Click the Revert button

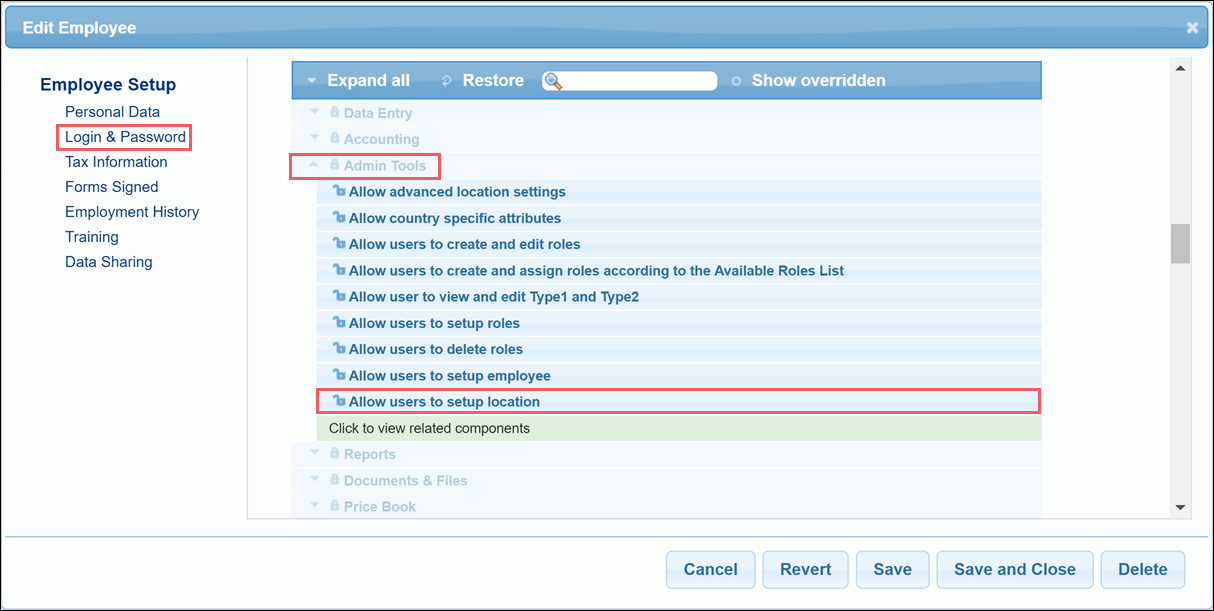[x=805, y=569]
